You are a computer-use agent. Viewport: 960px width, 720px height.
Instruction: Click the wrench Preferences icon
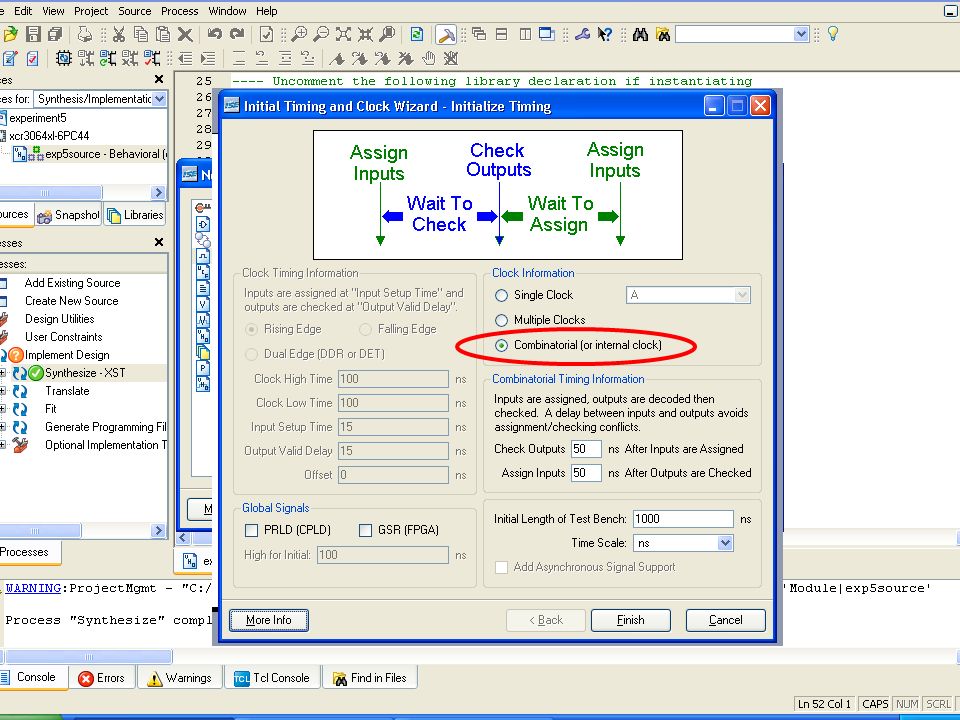pyautogui.click(x=582, y=34)
